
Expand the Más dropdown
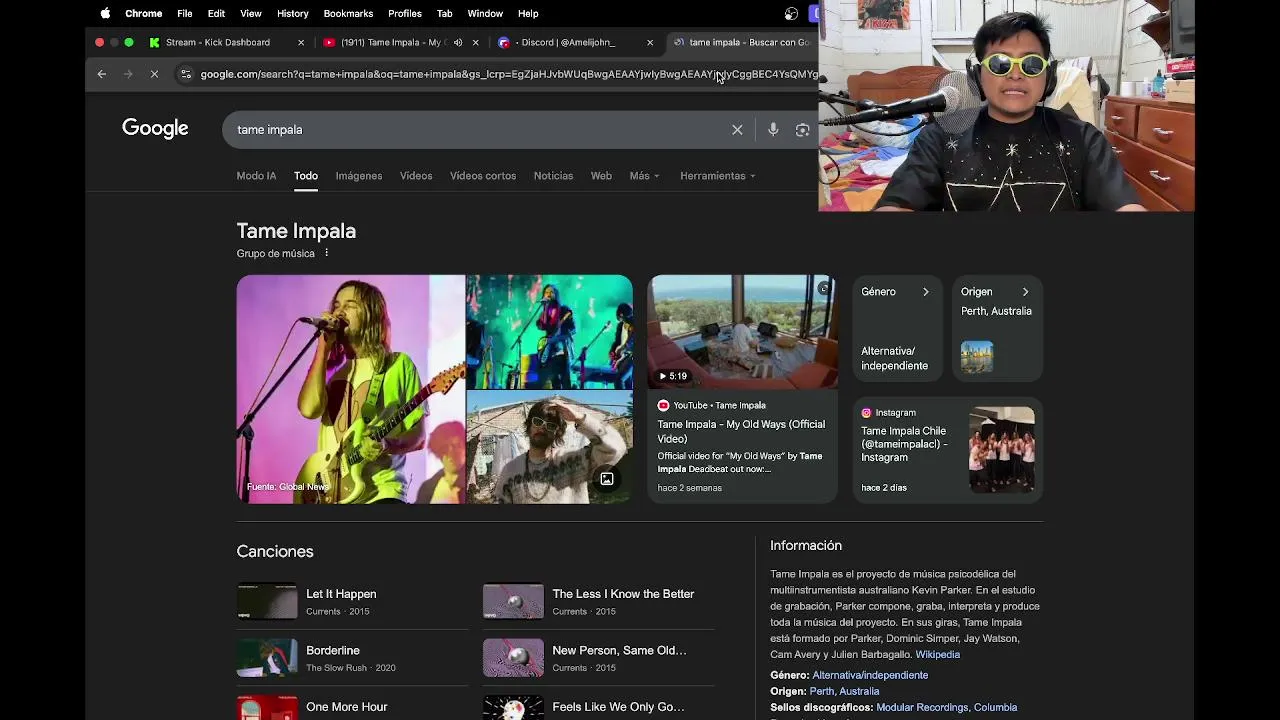(x=644, y=176)
